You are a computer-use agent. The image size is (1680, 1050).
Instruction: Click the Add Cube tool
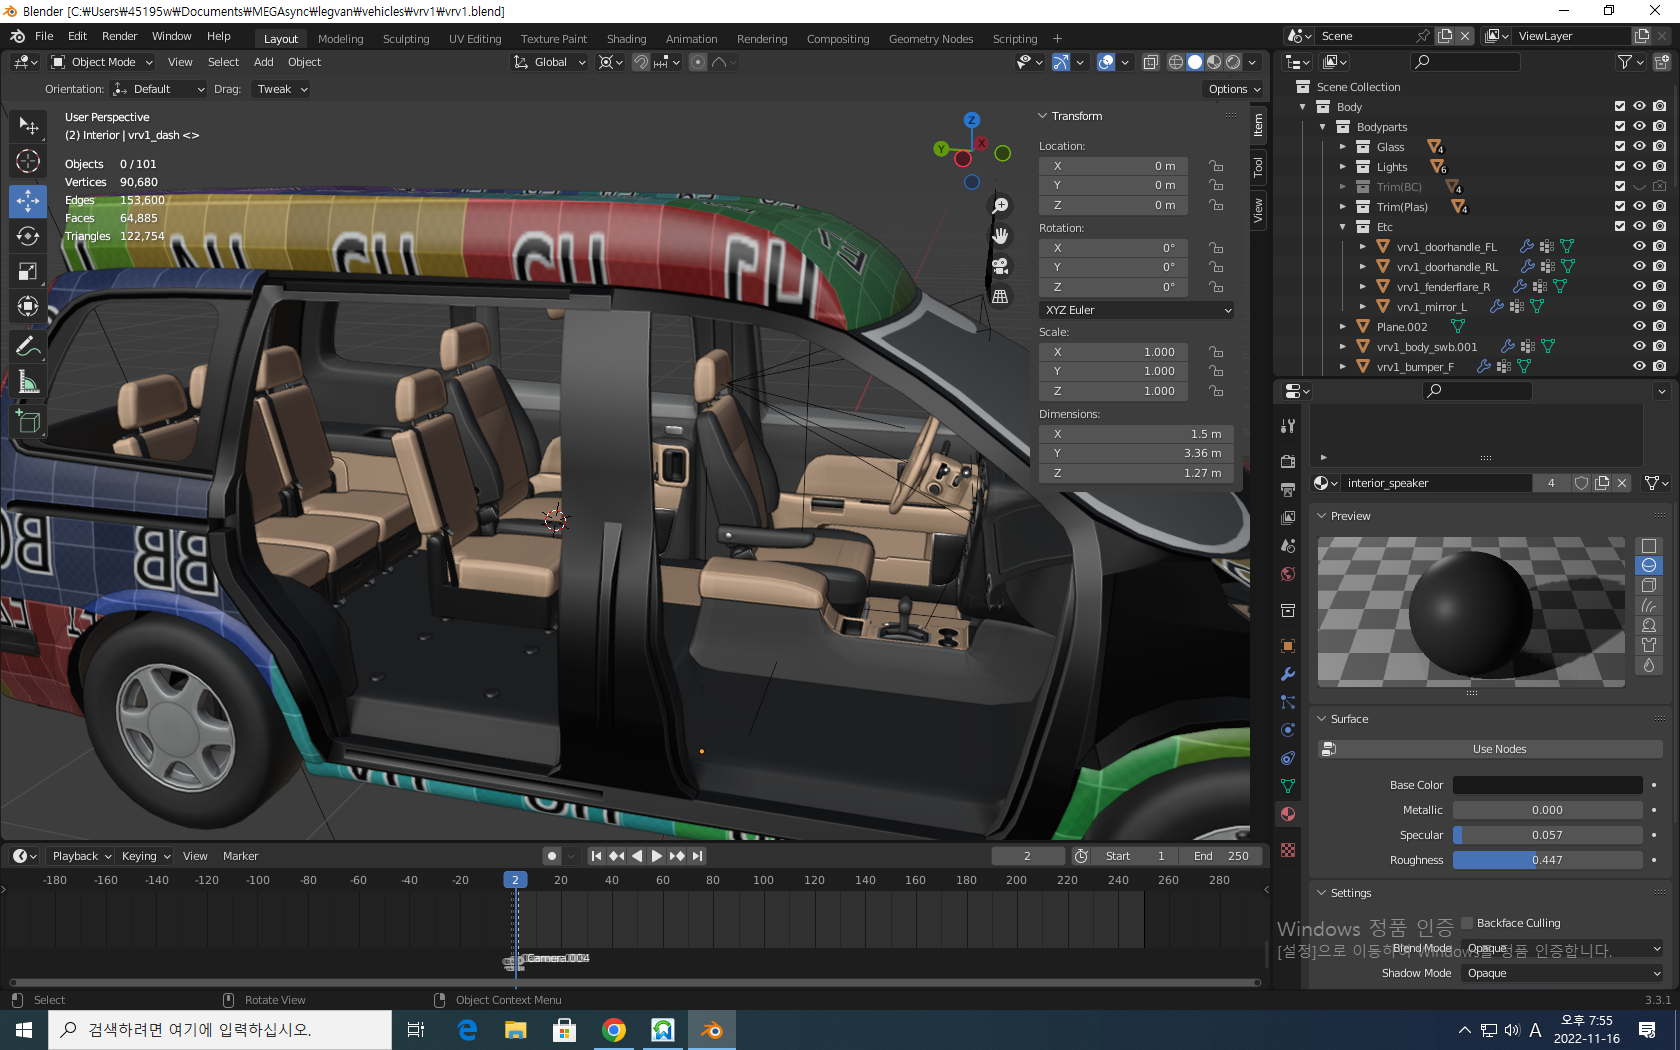coord(28,422)
